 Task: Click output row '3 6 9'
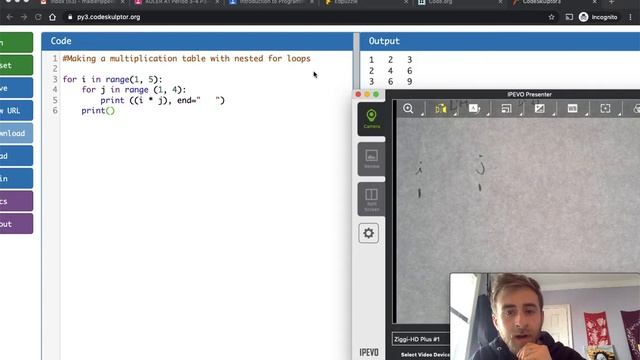point(390,82)
